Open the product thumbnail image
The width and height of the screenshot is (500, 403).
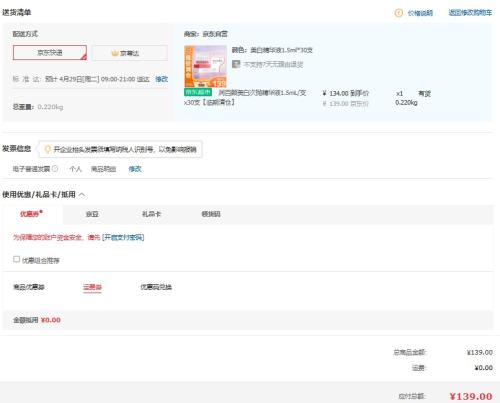pos(205,66)
